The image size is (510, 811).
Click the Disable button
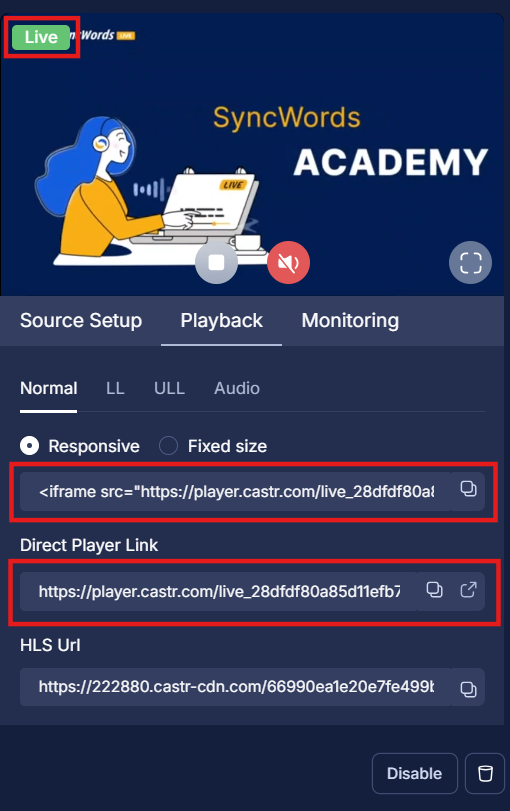pyautogui.click(x=415, y=774)
